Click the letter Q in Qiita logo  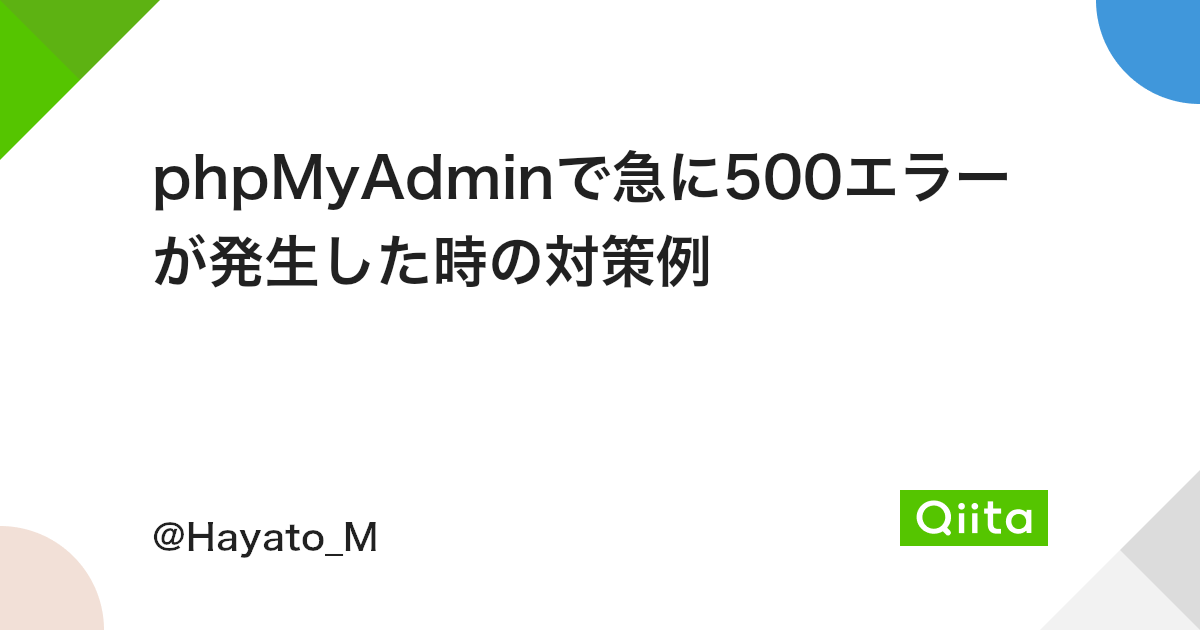click(x=932, y=518)
